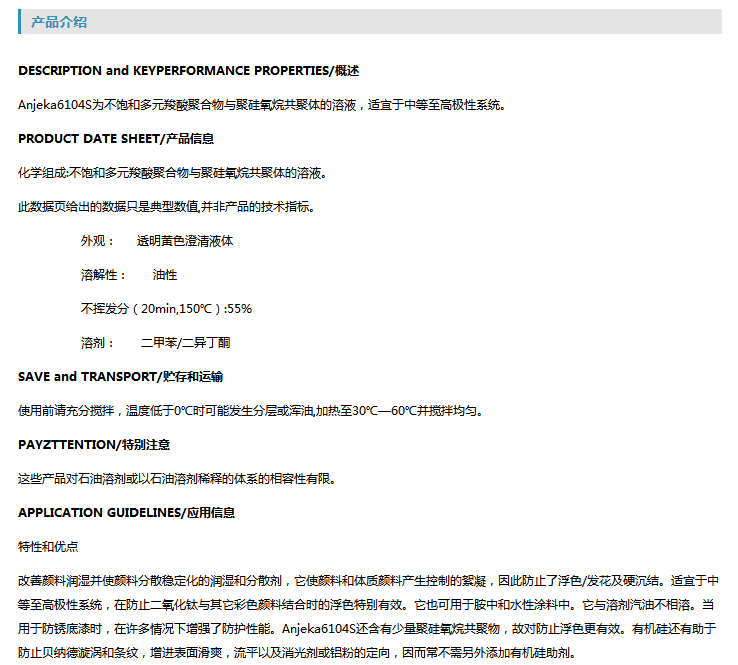The height and width of the screenshot is (665, 738).
Task: Click the 这些产品对石油溶剂 compatibility warning line
Action: pyautogui.click(x=176, y=478)
